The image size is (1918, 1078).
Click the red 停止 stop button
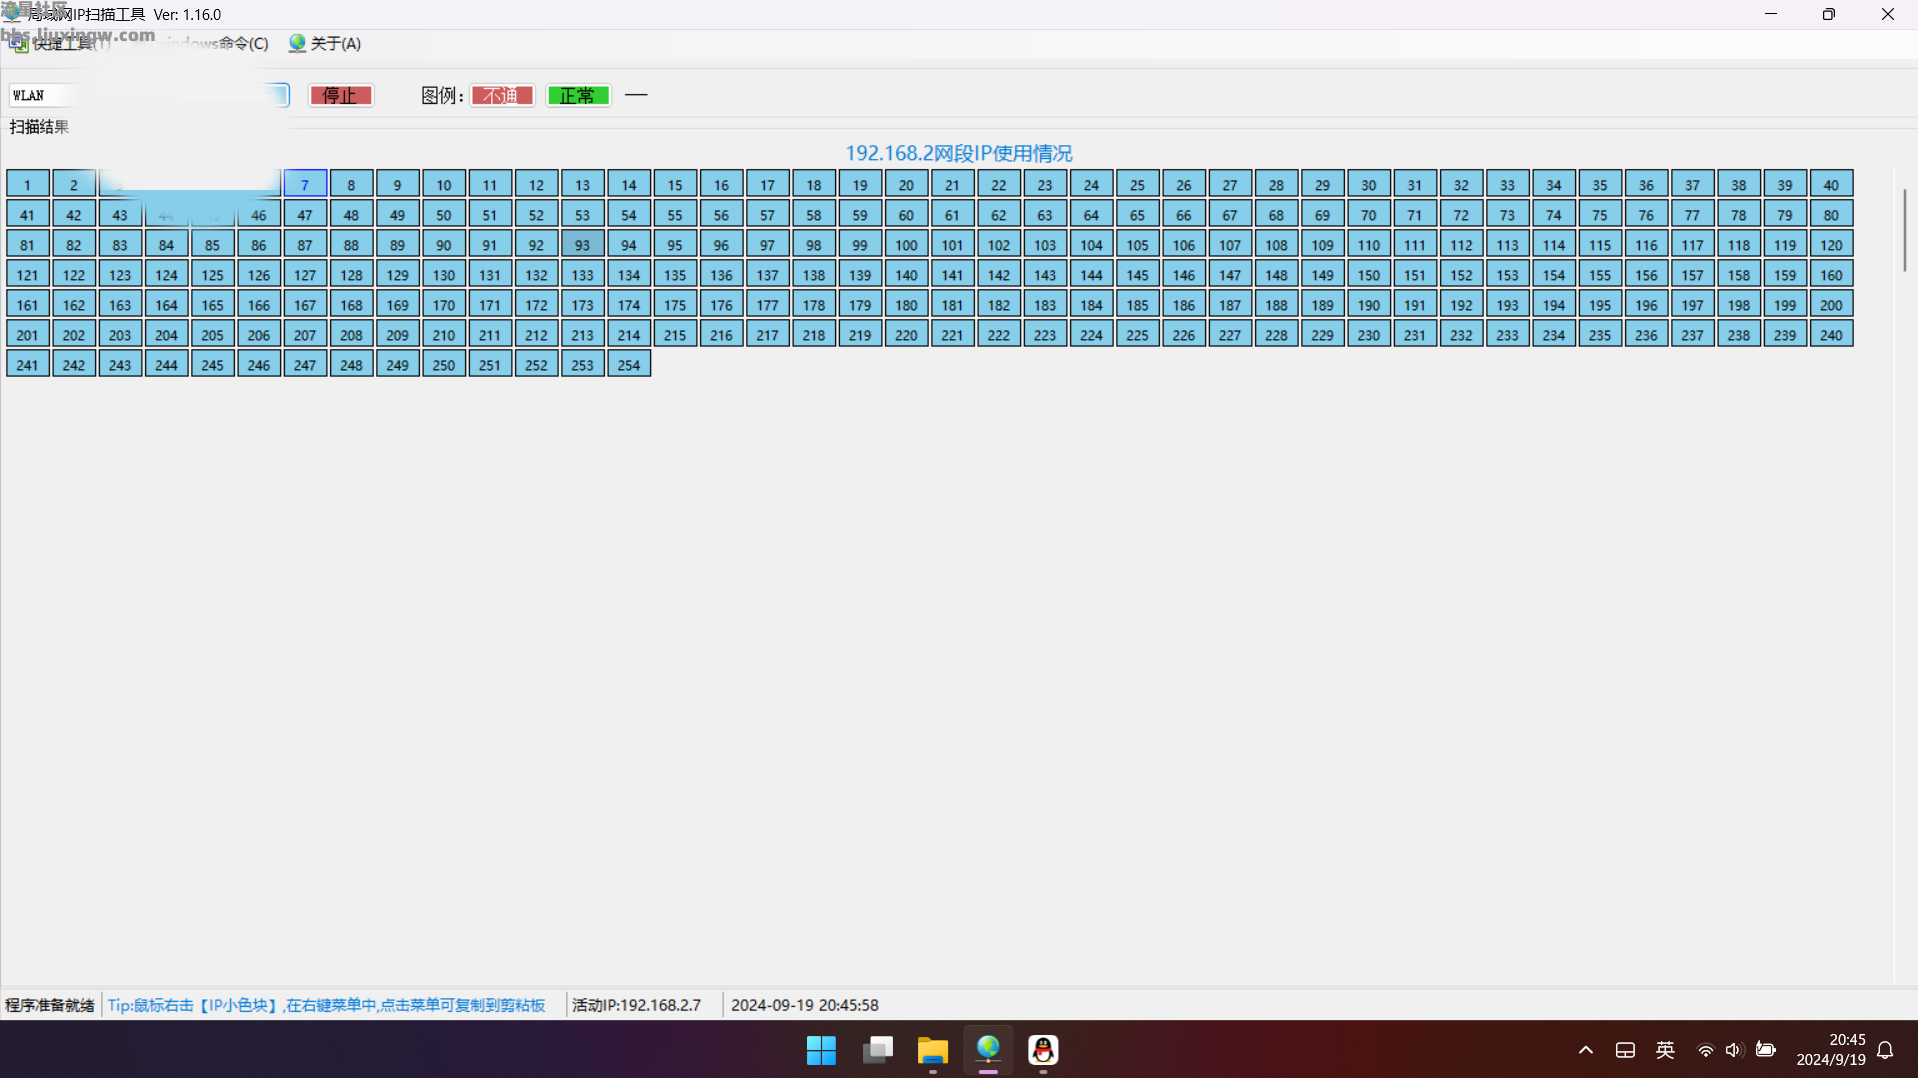(340, 95)
